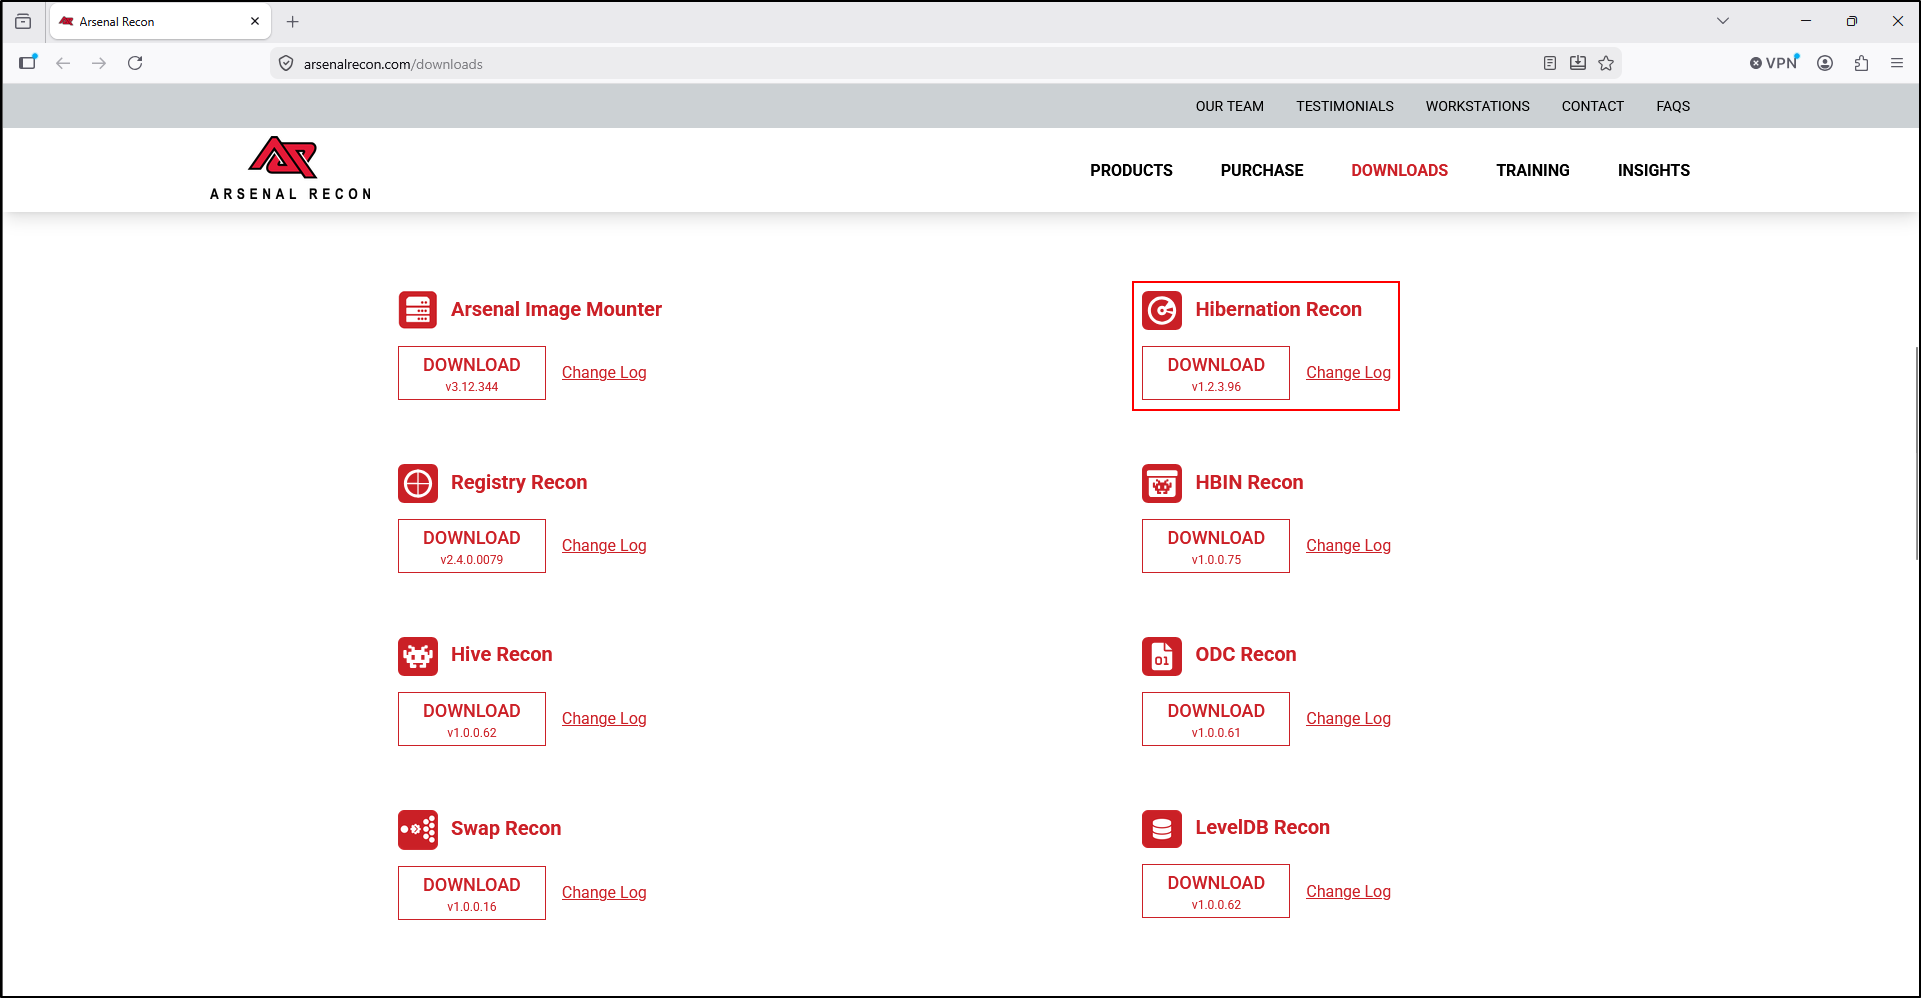Reload the page with the refresh icon
Viewport: 1921px width, 998px height.
click(135, 63)
